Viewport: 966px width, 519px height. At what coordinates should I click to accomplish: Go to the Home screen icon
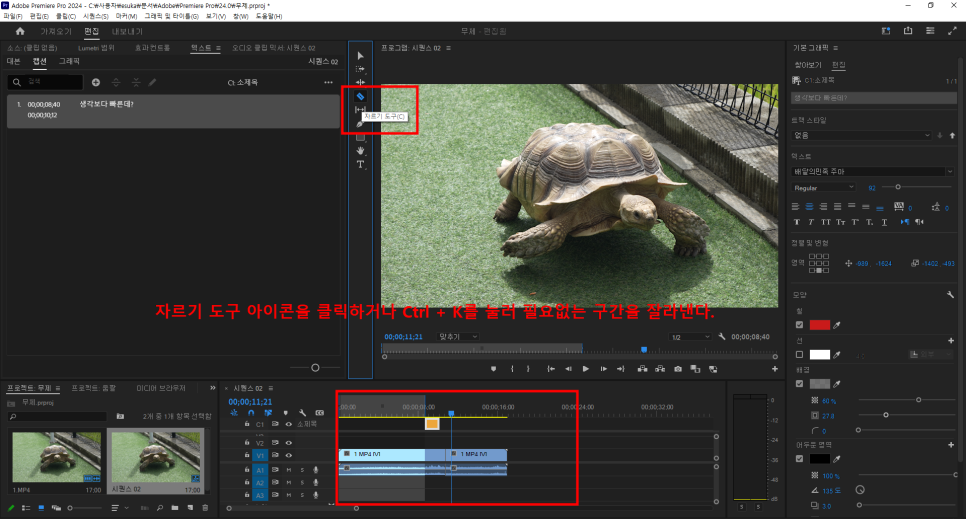[20, 31]
